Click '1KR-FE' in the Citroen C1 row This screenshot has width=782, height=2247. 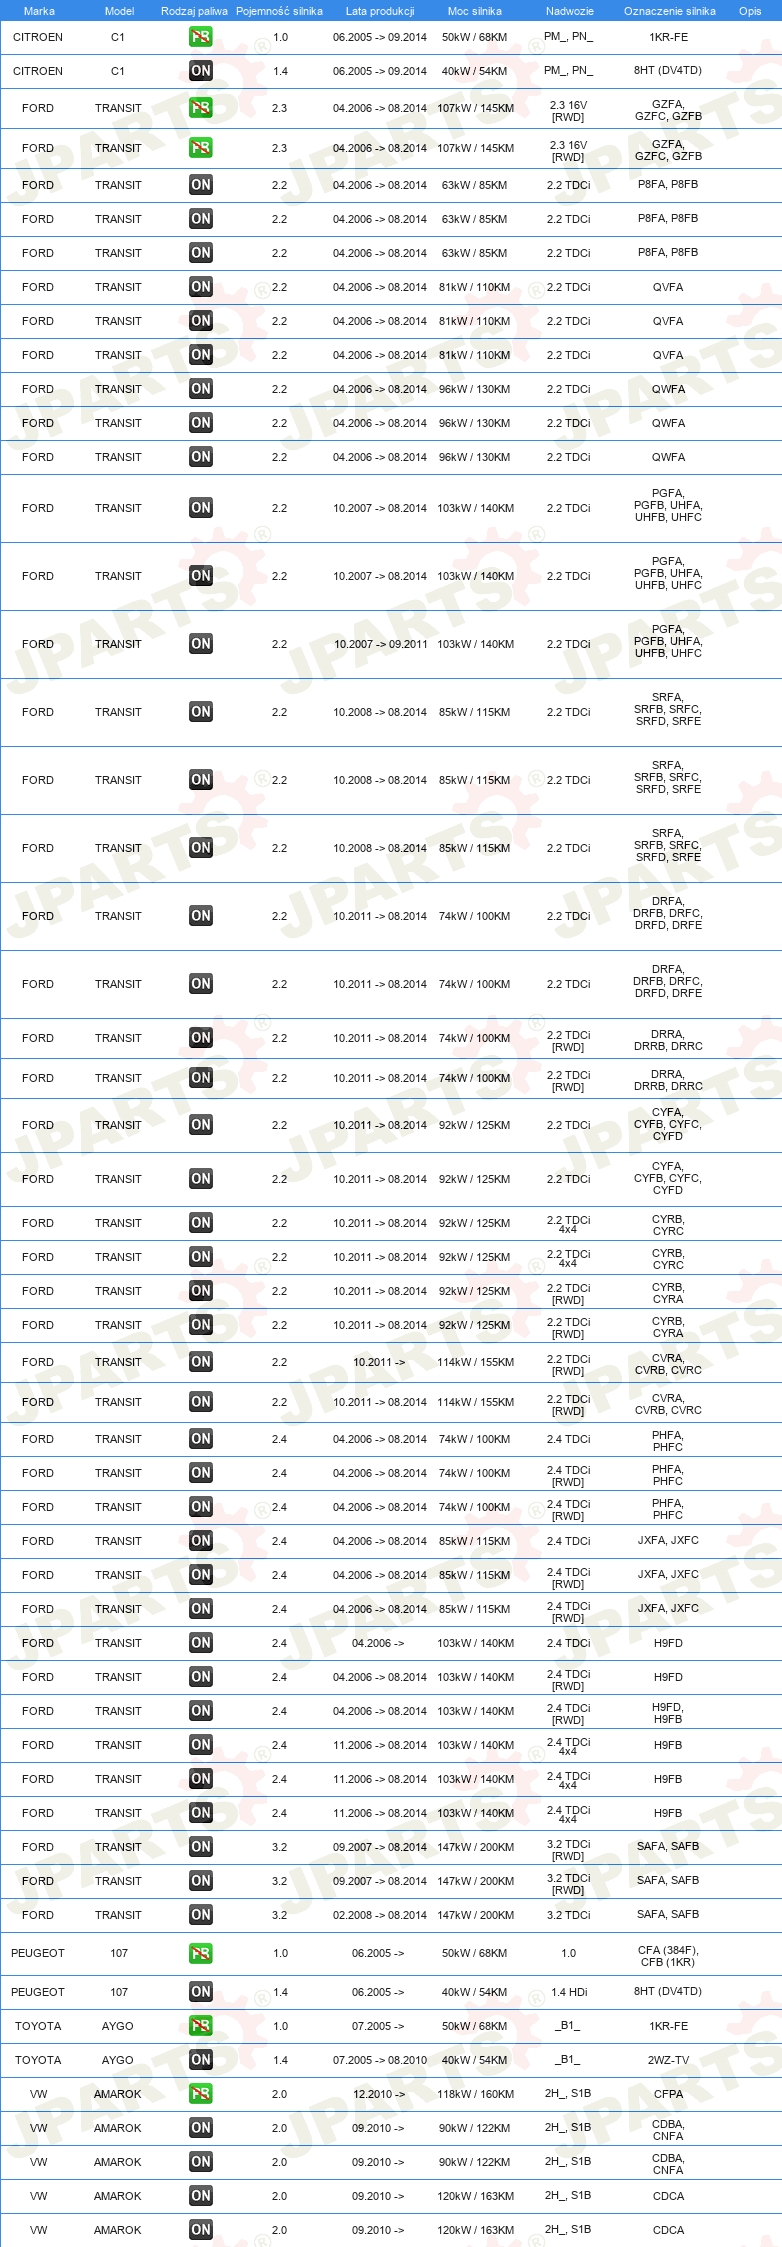[x=668, y=37]
